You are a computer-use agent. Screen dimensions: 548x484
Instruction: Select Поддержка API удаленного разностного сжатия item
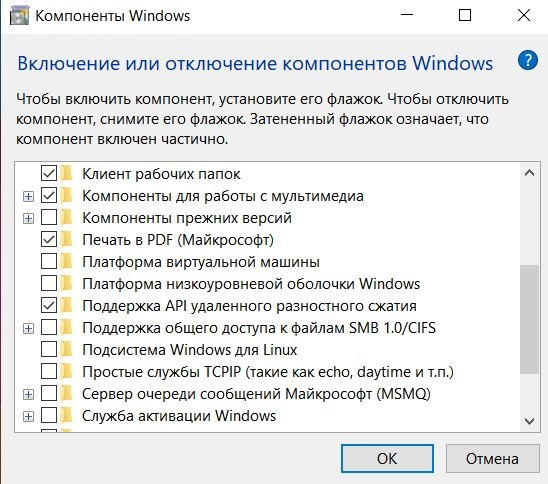249,306
